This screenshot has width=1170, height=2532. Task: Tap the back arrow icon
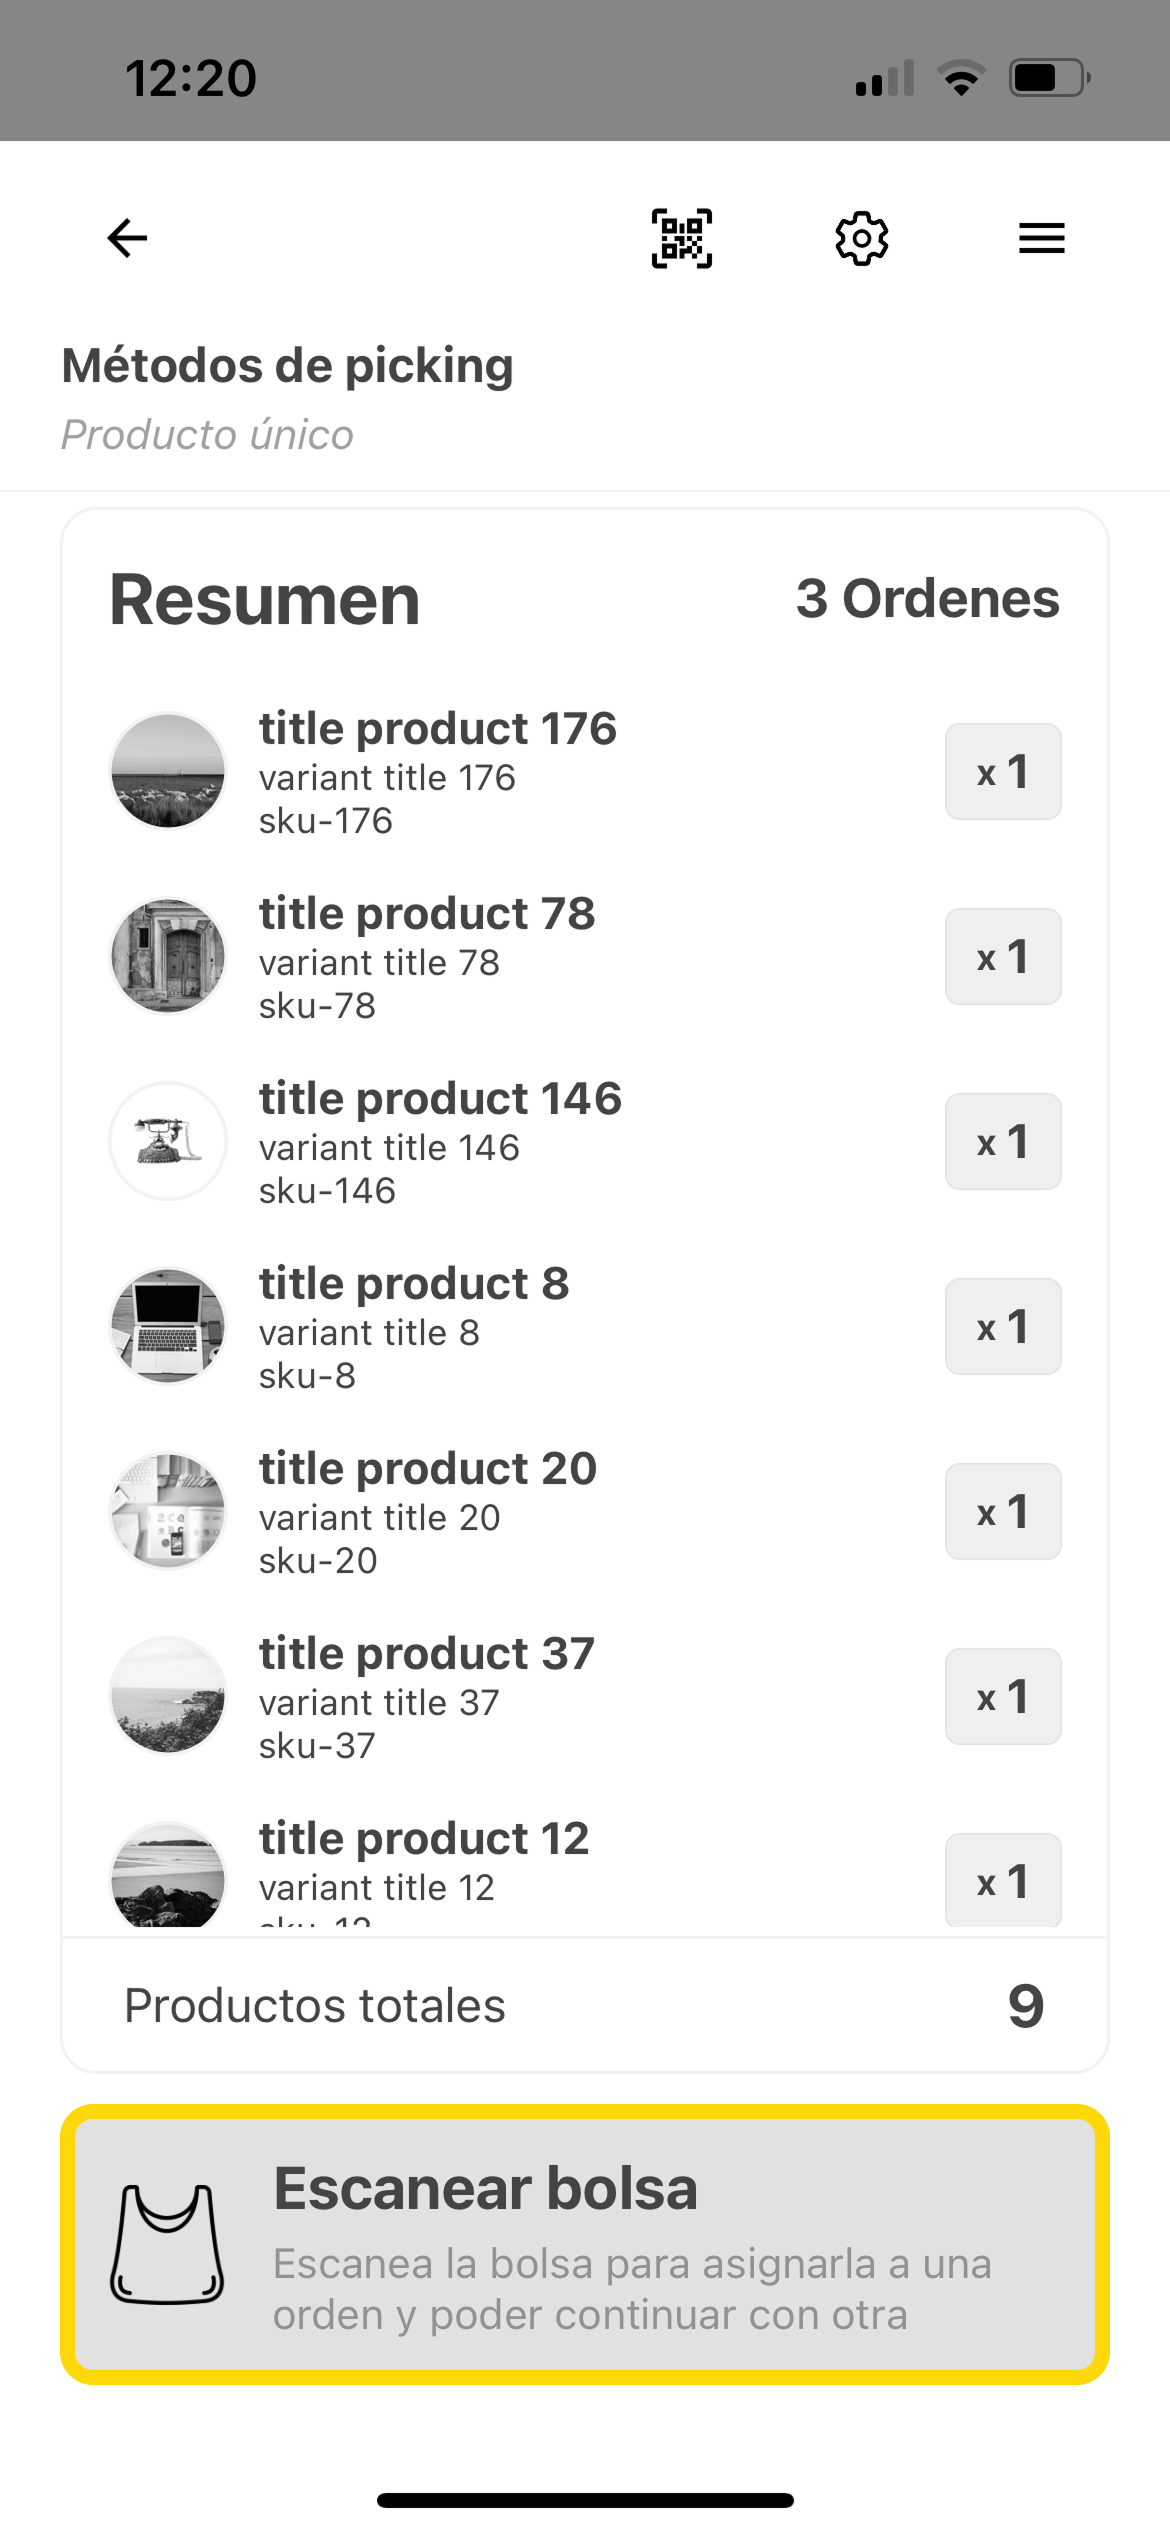[x=127, y=238]
